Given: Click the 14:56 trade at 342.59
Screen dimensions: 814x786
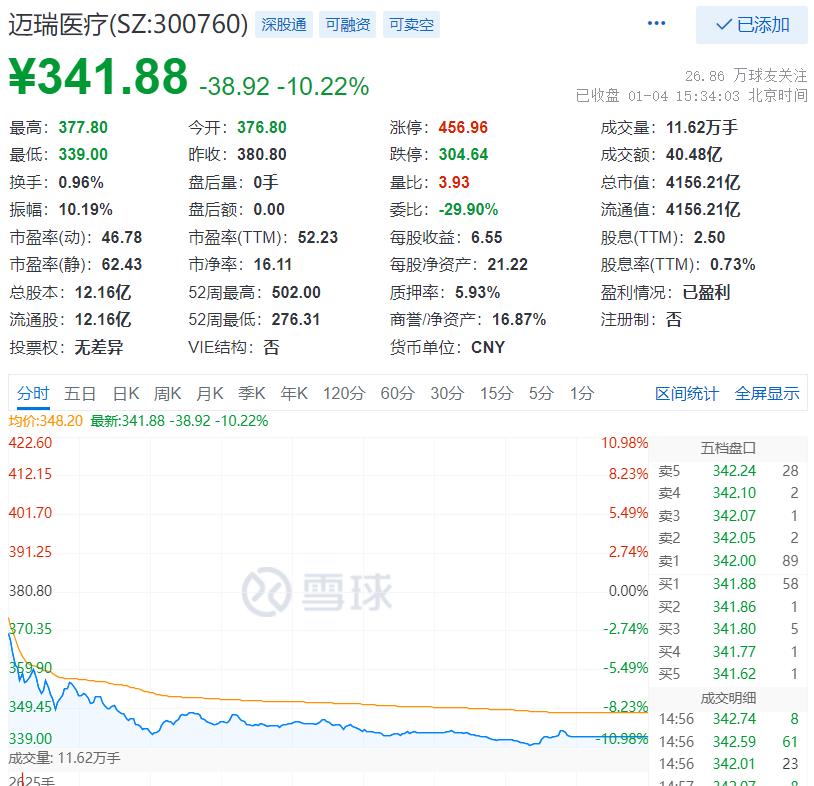Looking at the screenshot, I should pos(728,742).
